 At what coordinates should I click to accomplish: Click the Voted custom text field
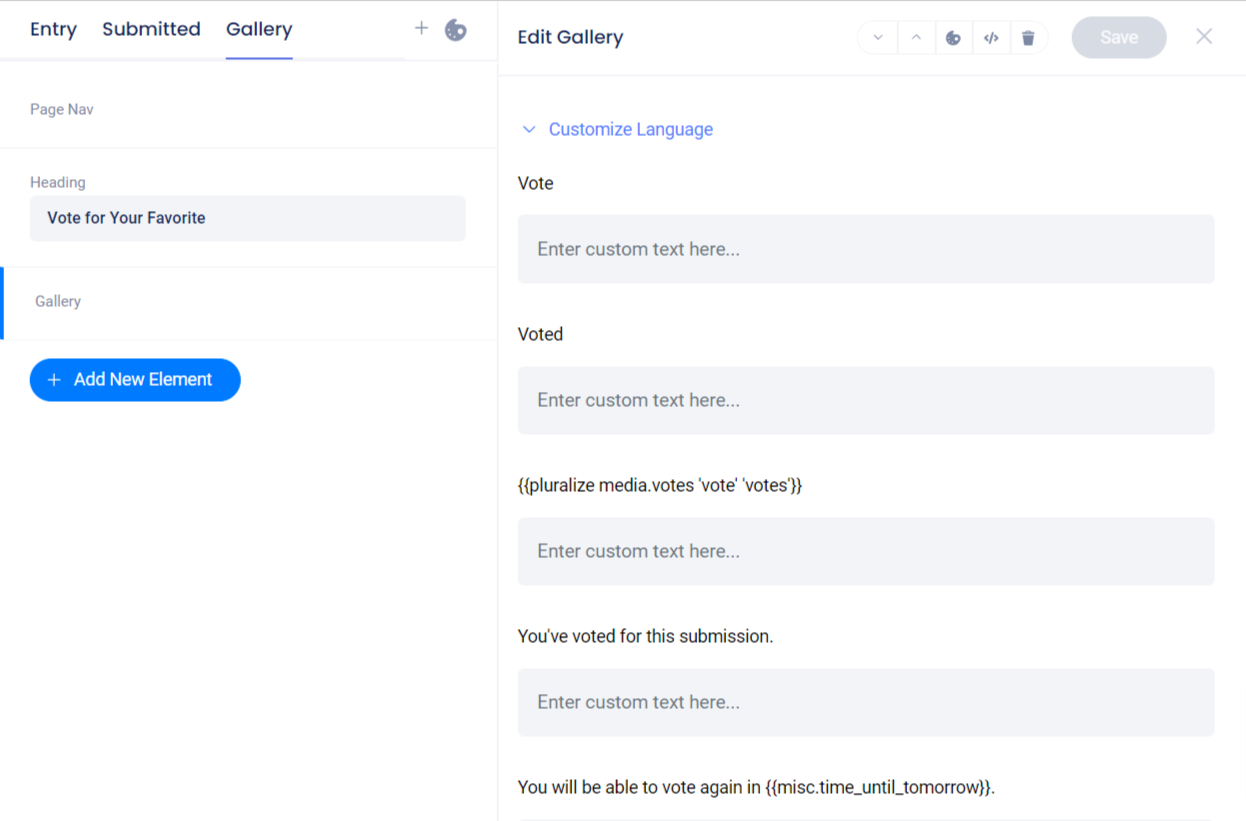[865, 400]
